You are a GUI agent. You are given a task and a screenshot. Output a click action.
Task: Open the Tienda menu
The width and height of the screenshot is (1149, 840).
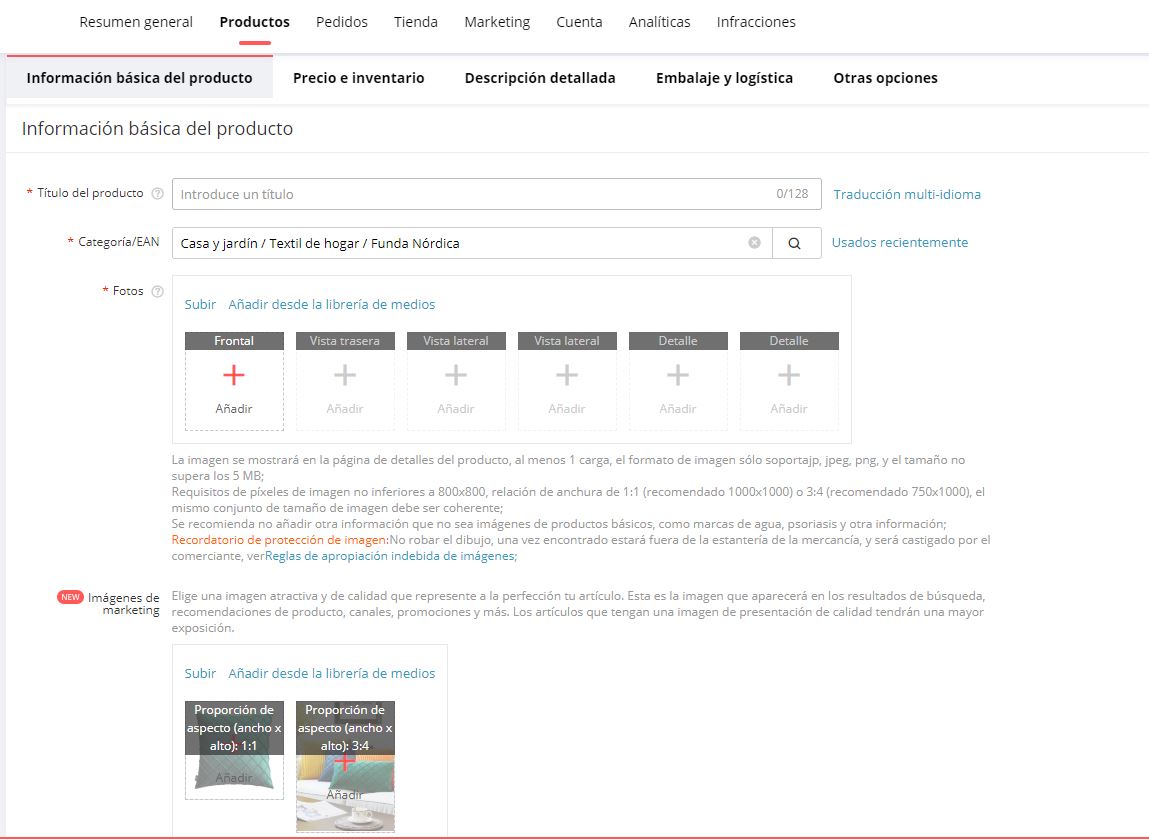click(x=415, y=22)
